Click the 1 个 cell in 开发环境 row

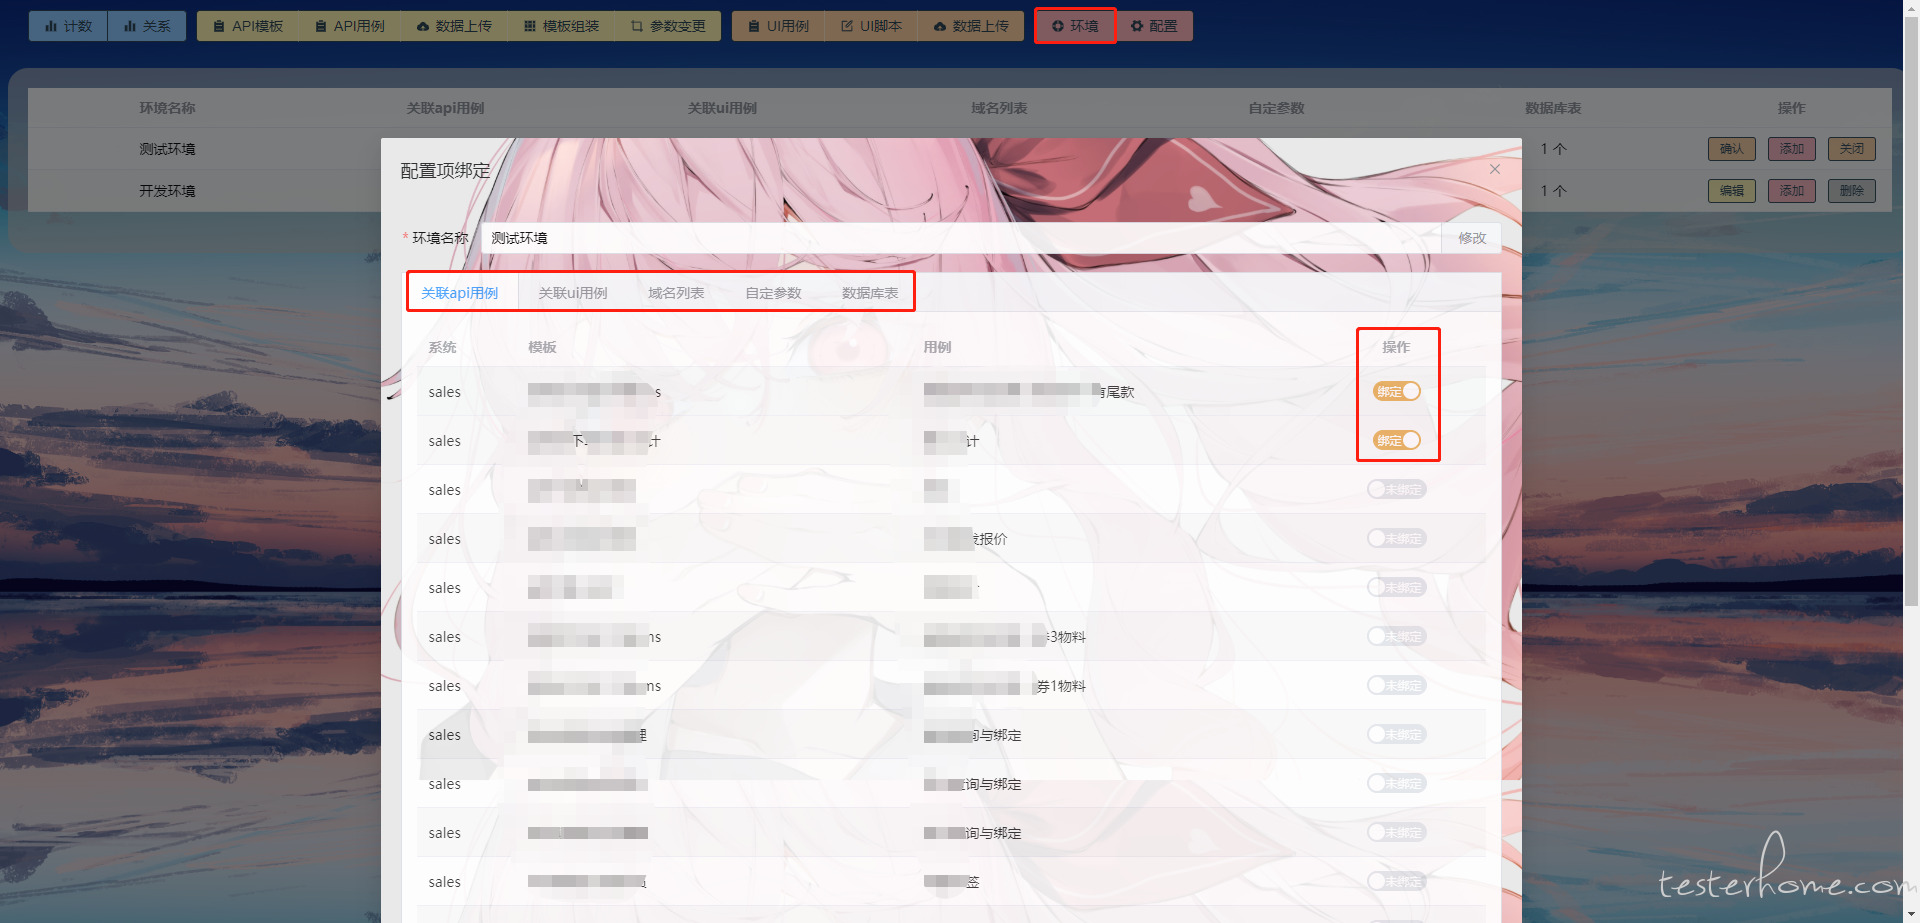[1553, 191]
